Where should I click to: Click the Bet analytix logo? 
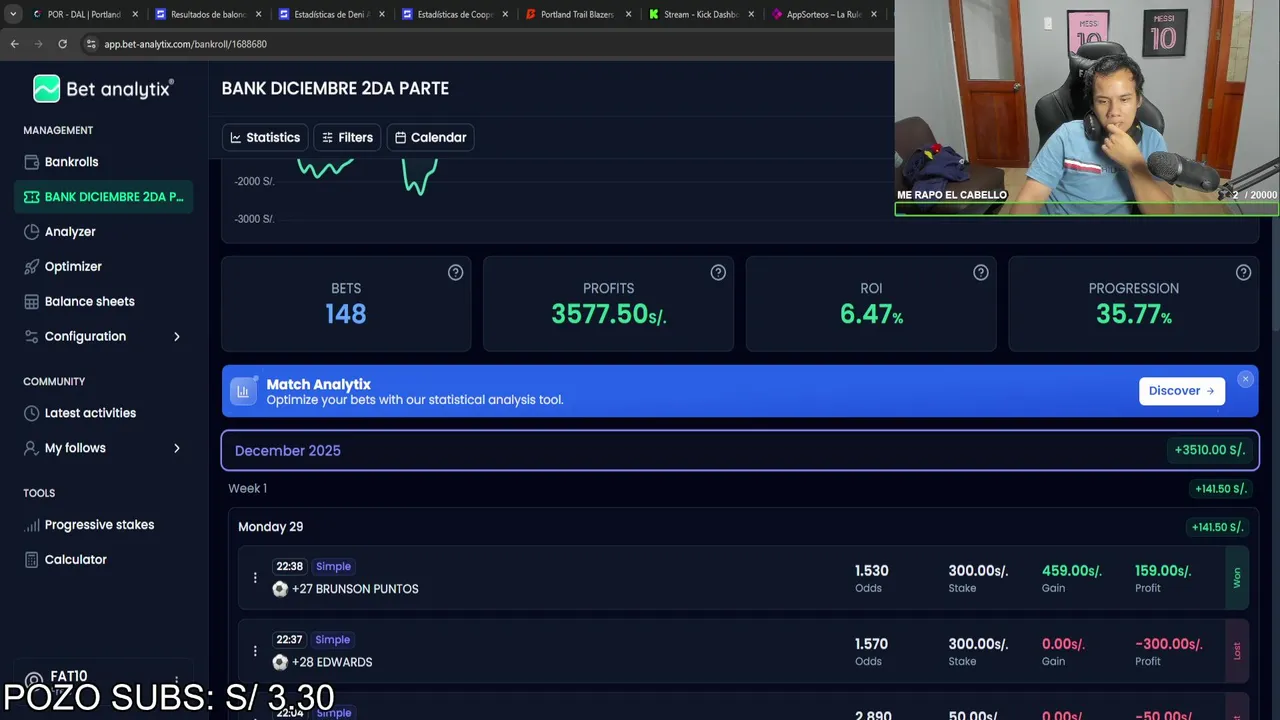(x=103, y=89)
